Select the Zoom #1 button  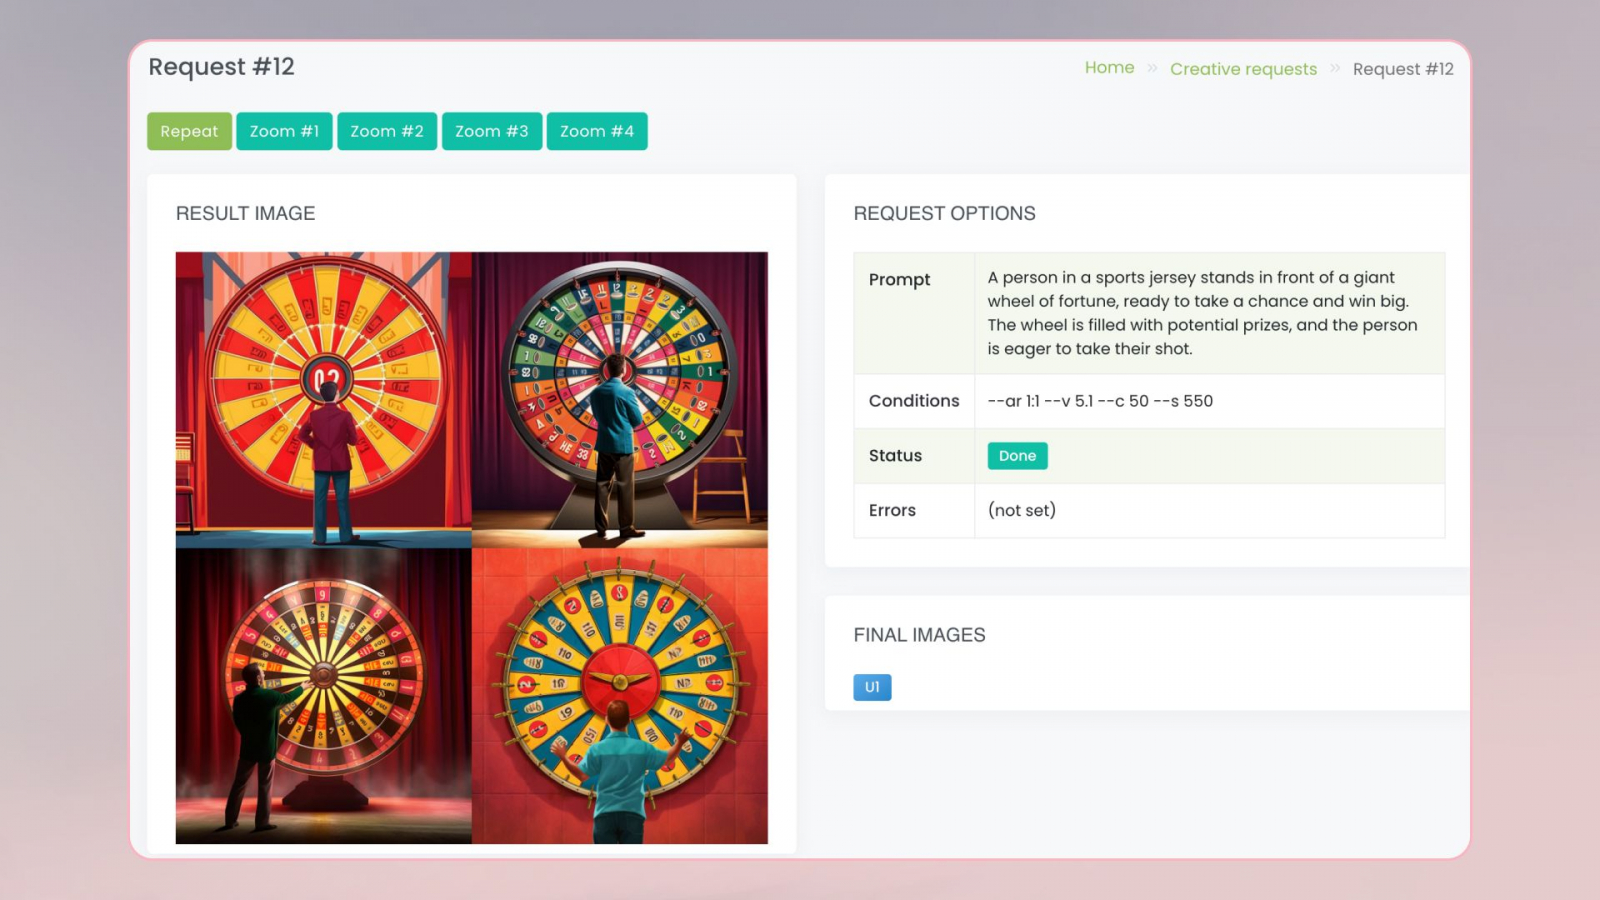pos(284,131)
